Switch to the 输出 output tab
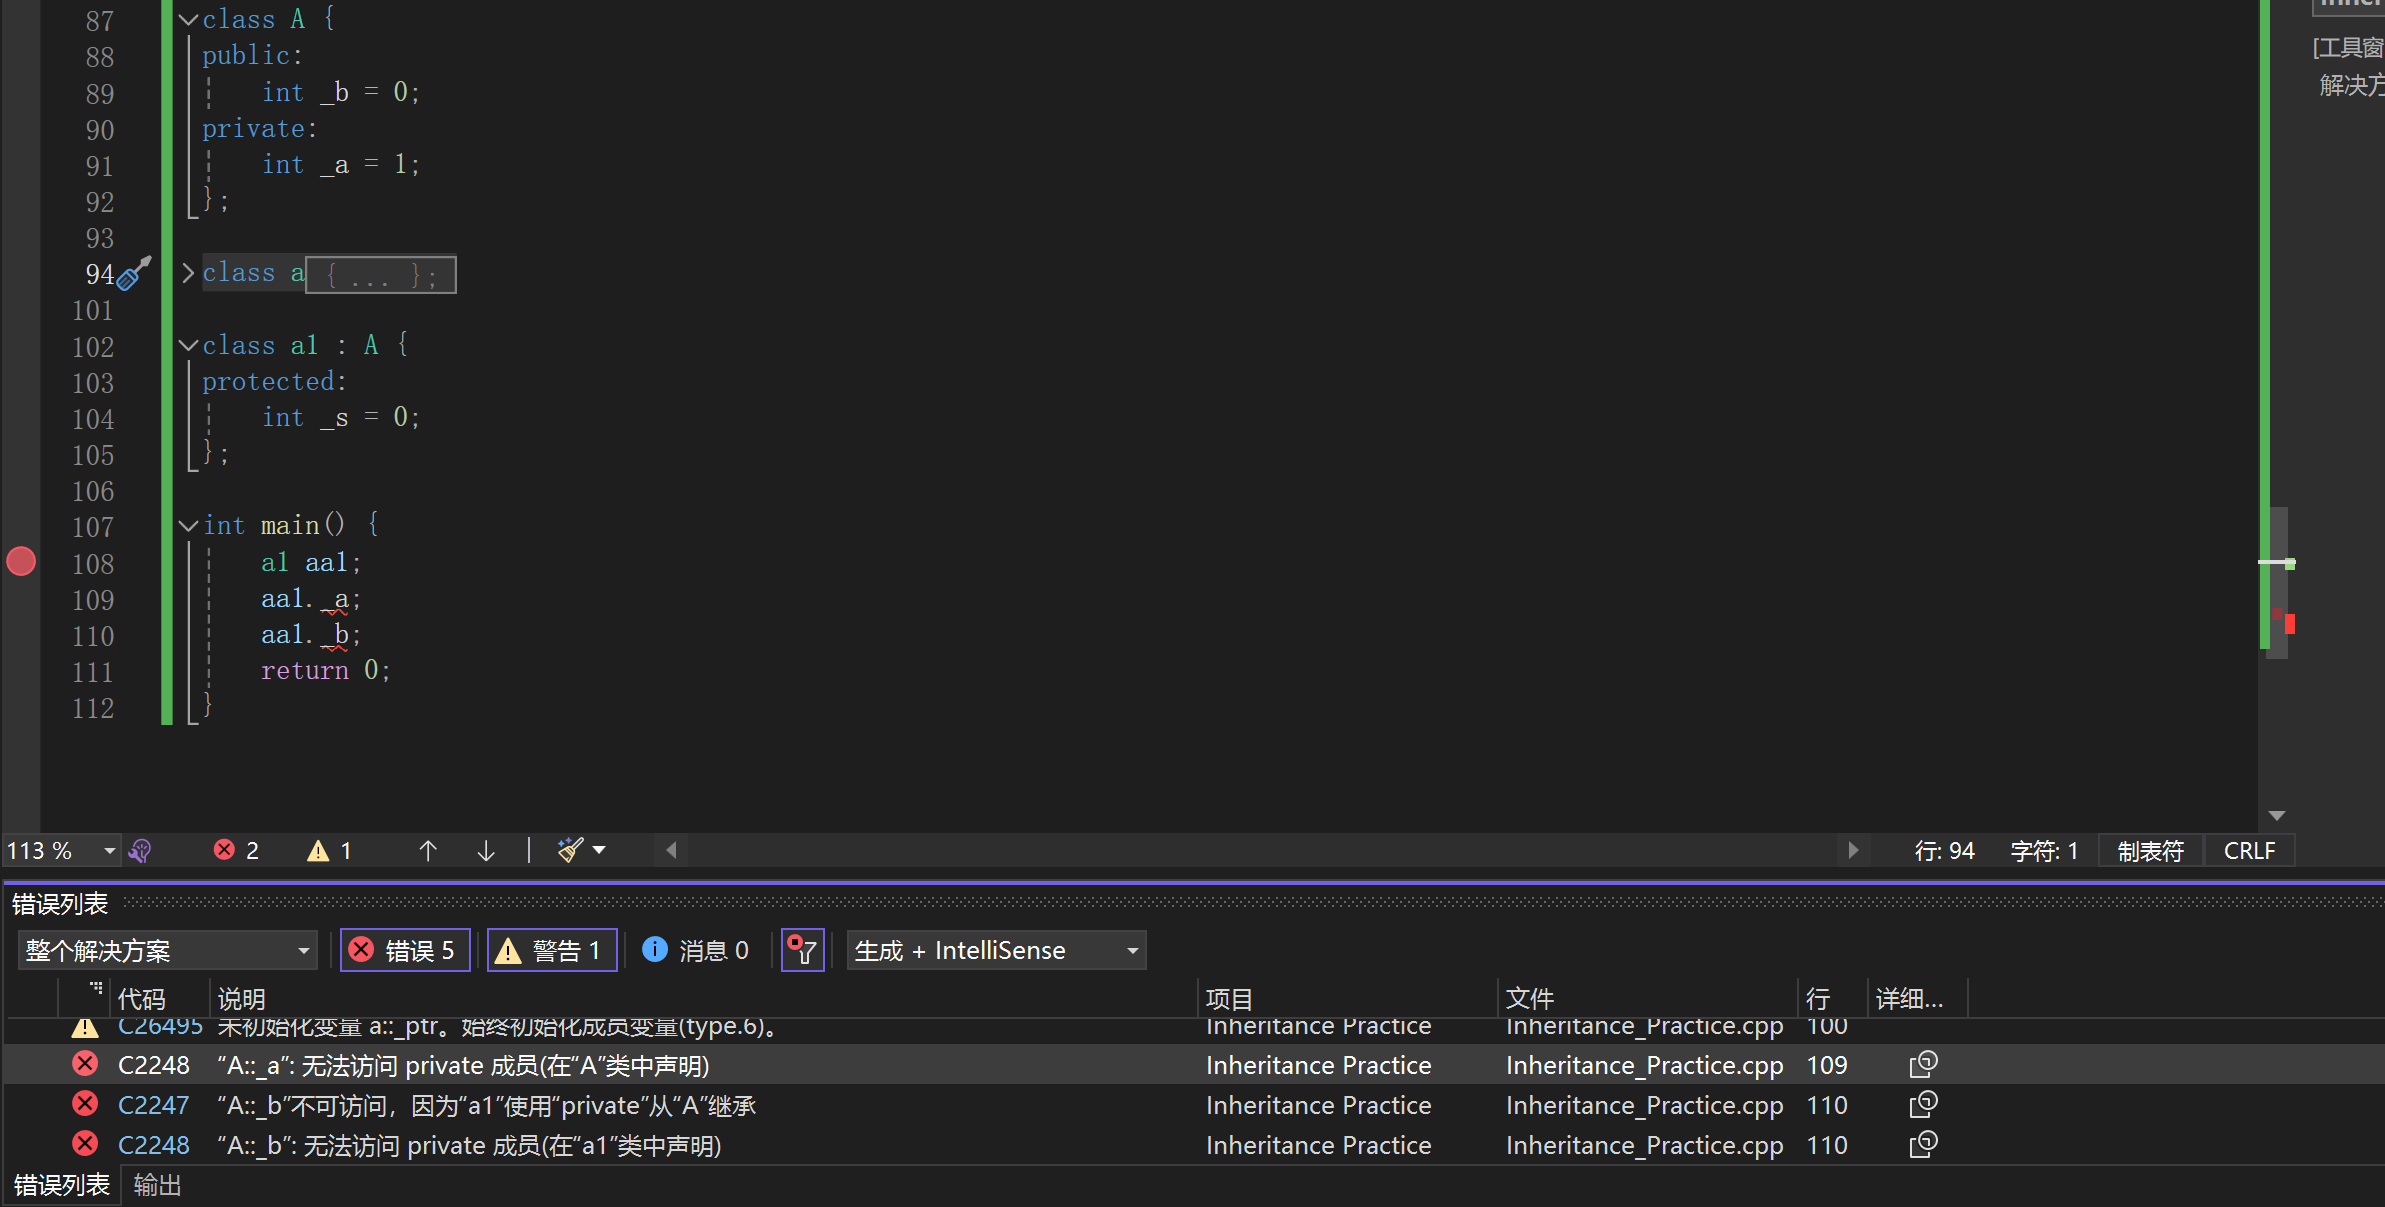This screenshot has width=2385, height=1207. point(158,1186)
